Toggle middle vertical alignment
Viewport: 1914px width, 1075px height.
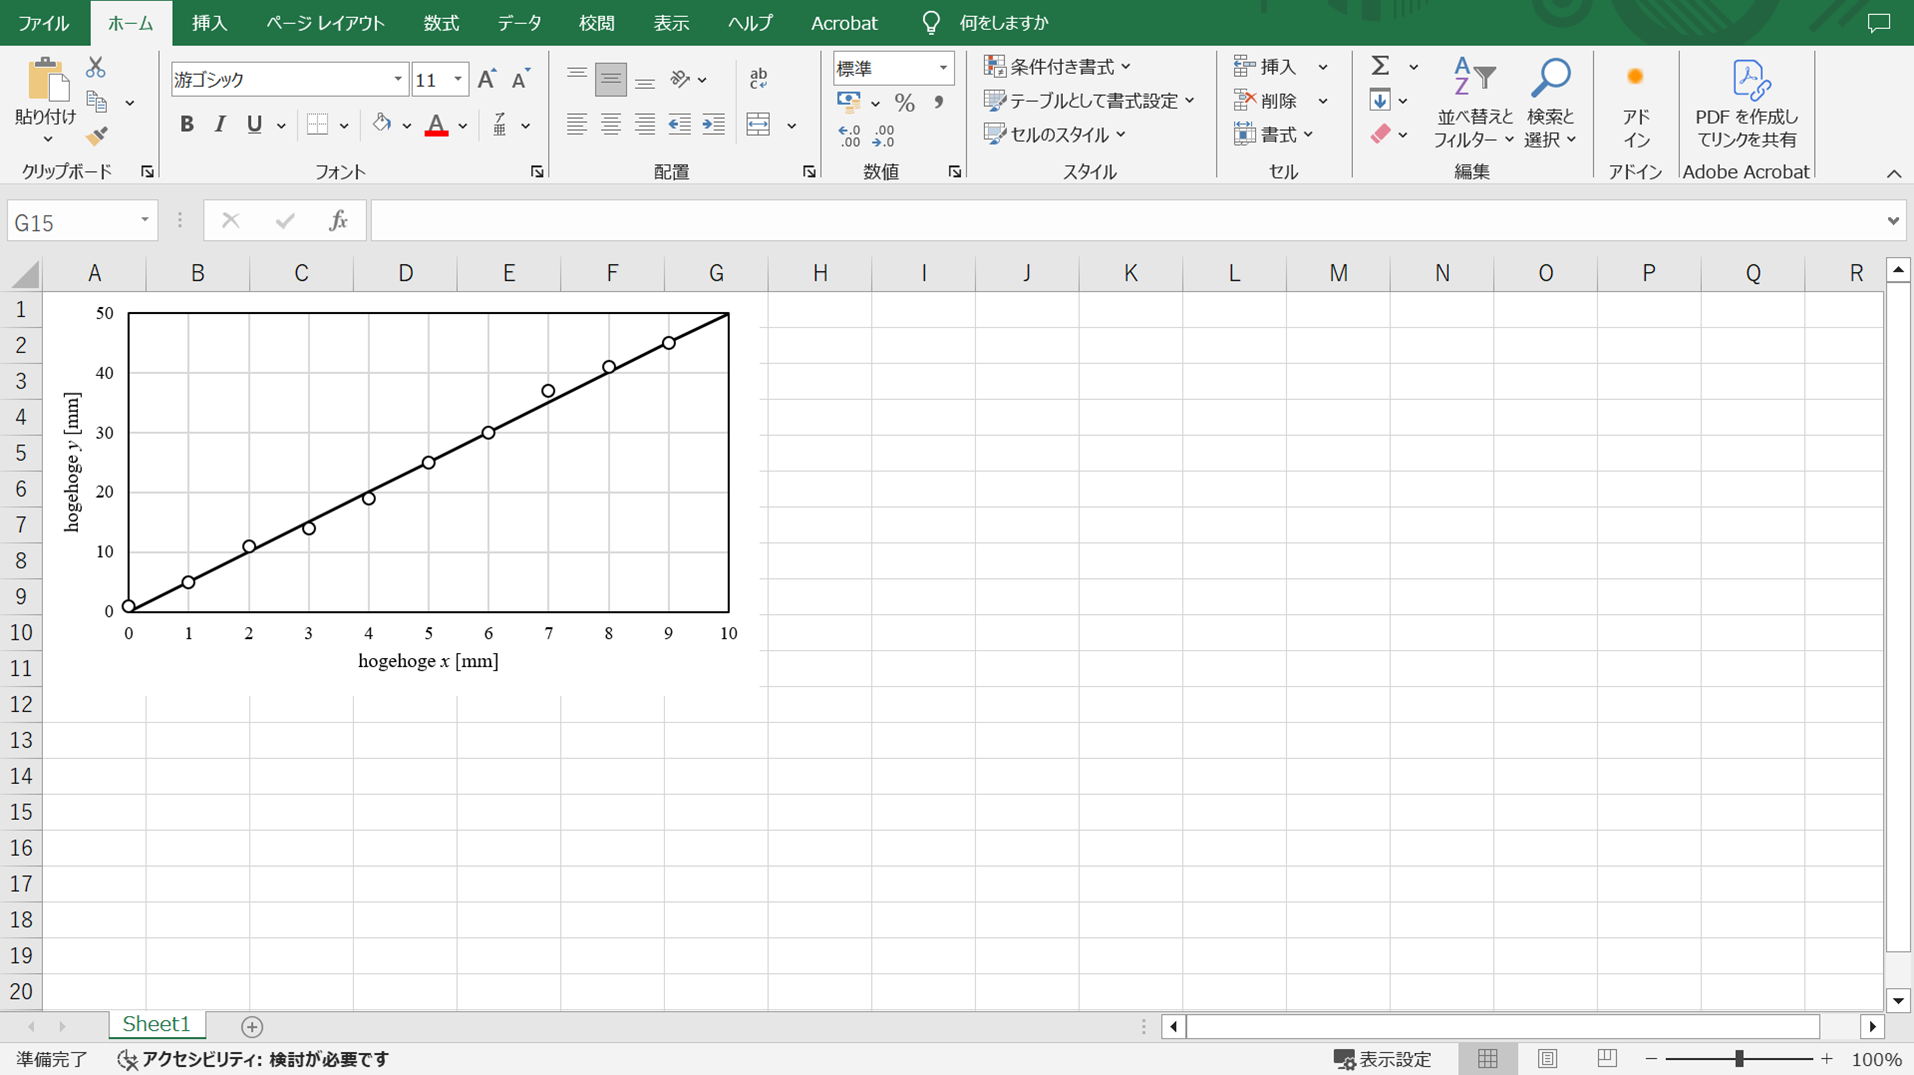[611, 79]
